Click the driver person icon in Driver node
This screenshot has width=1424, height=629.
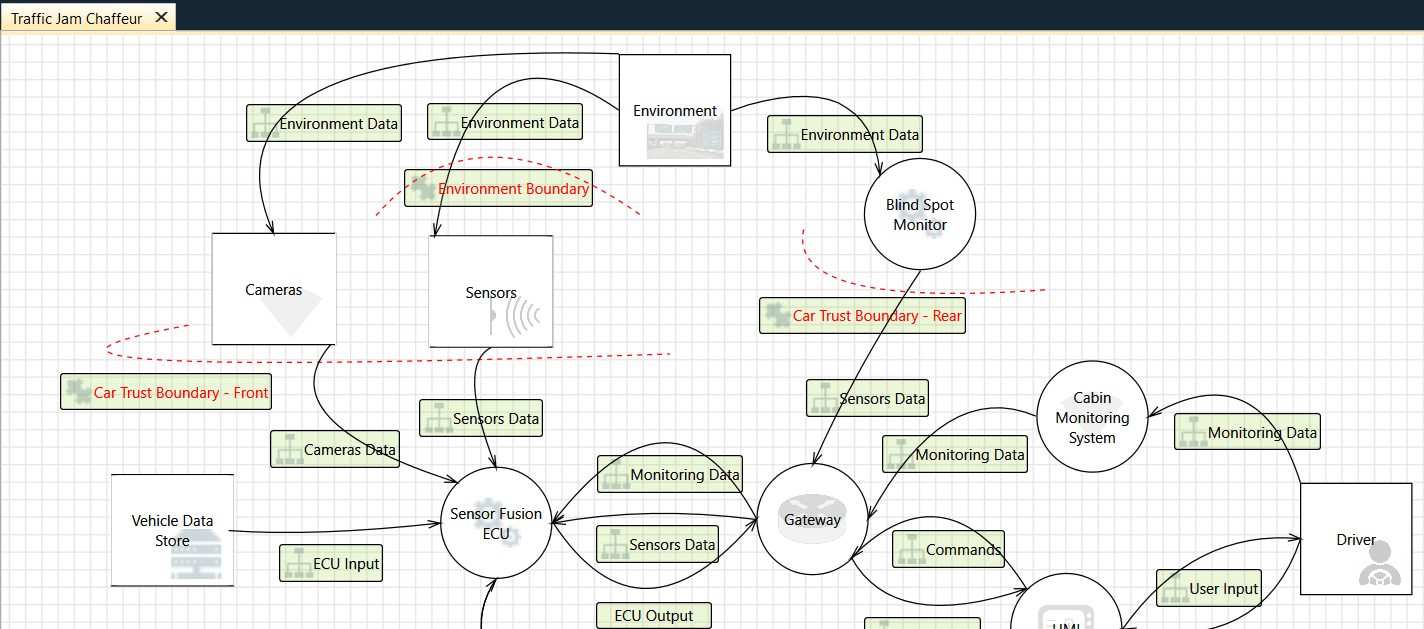1379,564
